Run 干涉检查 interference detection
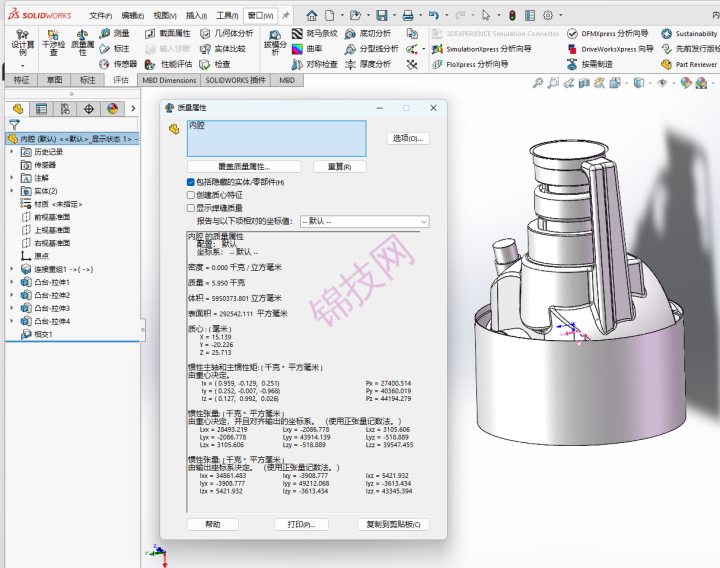The image size is (720, 568). (x=53, y=43)
